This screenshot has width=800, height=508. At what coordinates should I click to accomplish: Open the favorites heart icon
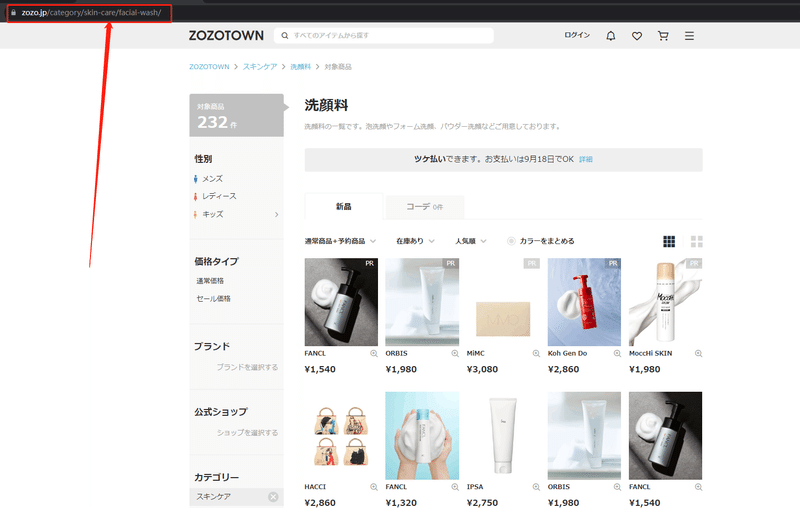pyautogui.click(x=637, y=36)
